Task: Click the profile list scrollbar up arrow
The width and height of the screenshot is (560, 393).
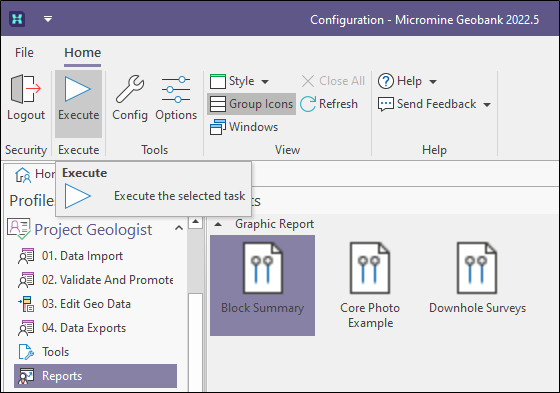Action: [x=195, y=222]
